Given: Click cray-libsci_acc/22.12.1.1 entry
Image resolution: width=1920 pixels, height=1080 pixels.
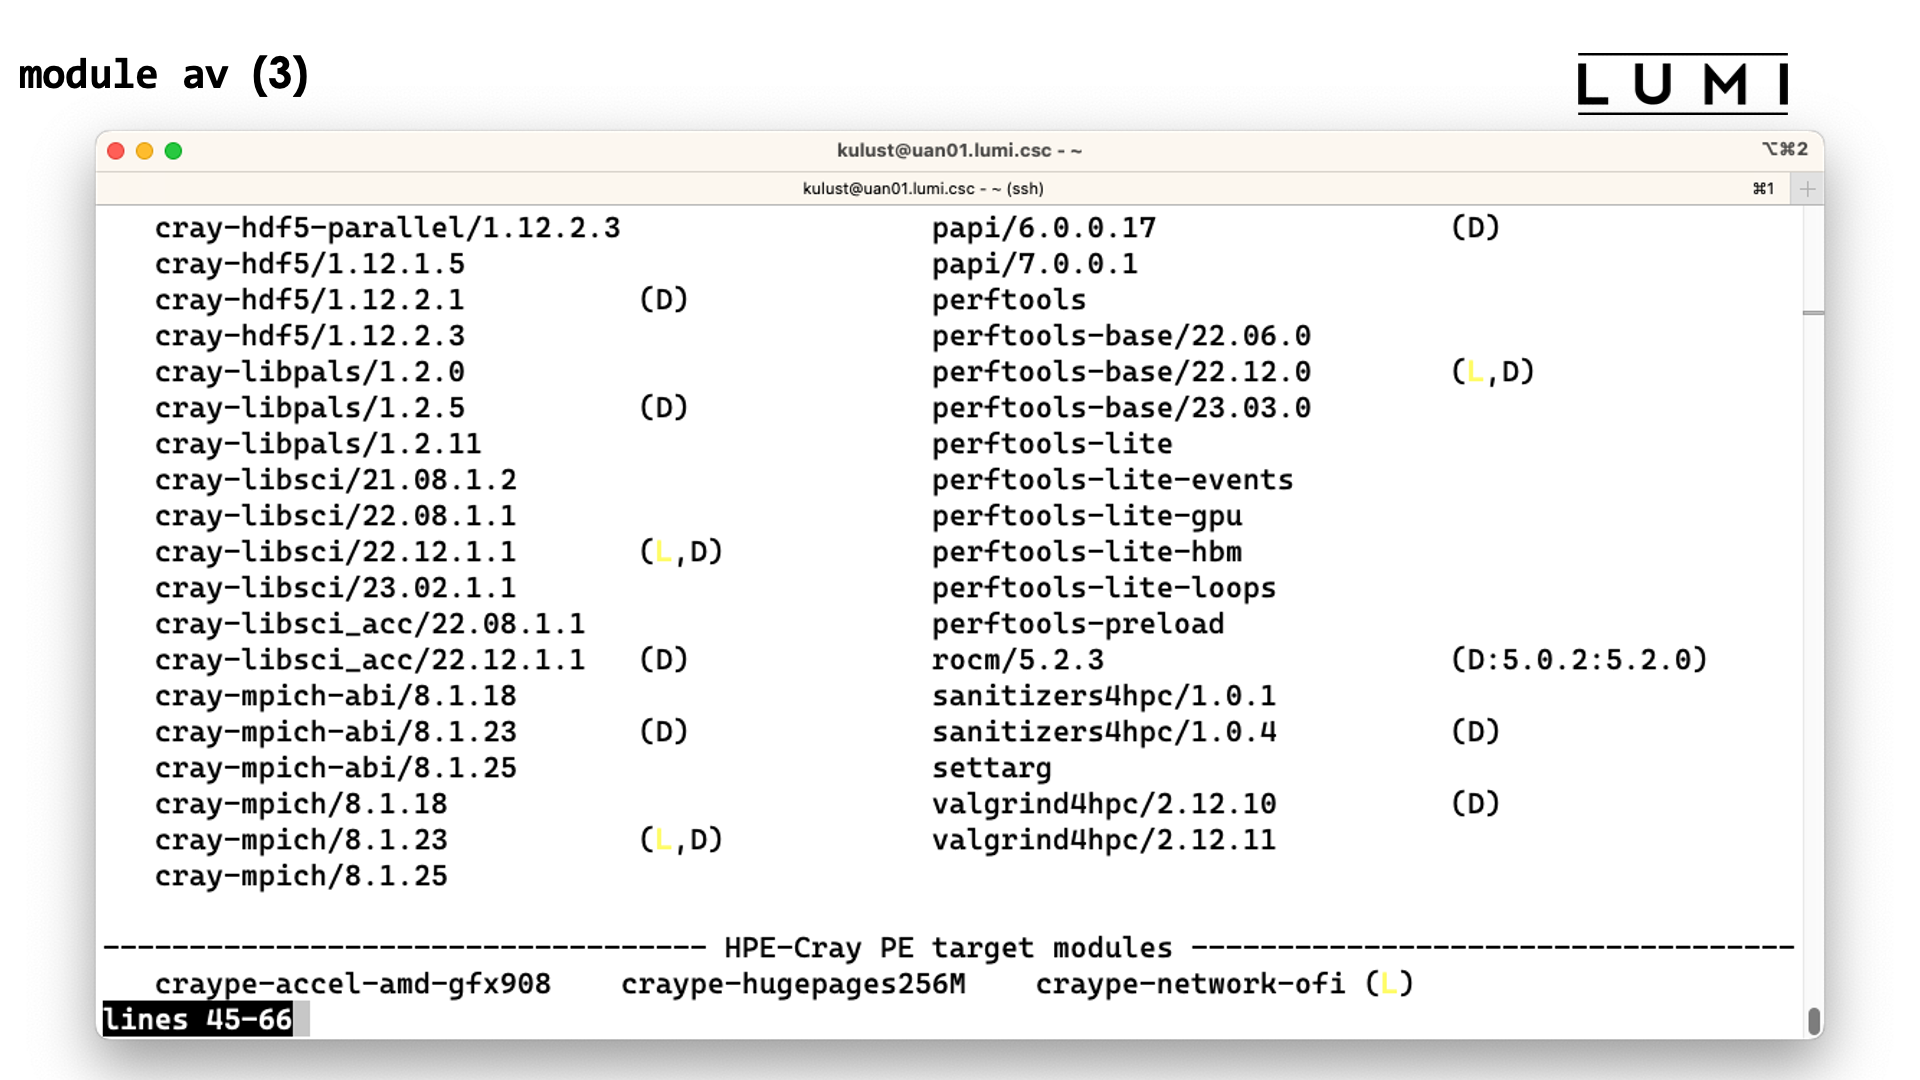Looking at the screenshot, I should click(x=370, y=660).
